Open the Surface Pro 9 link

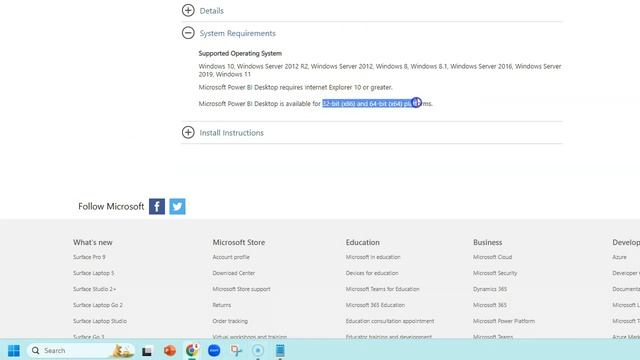coord(89,257)
